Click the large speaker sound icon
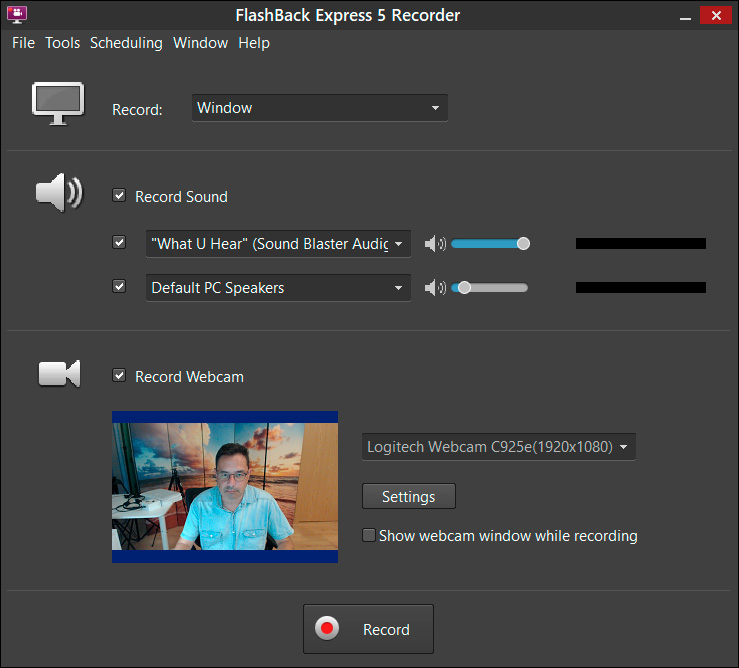Screen dimensions: 739x668 click(x=58, y=192)
